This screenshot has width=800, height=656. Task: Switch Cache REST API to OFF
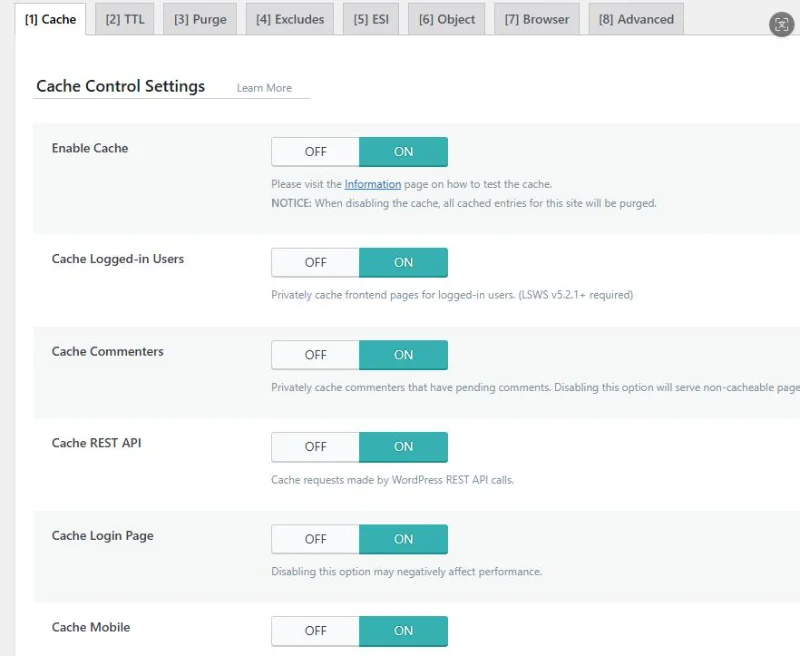315,447
